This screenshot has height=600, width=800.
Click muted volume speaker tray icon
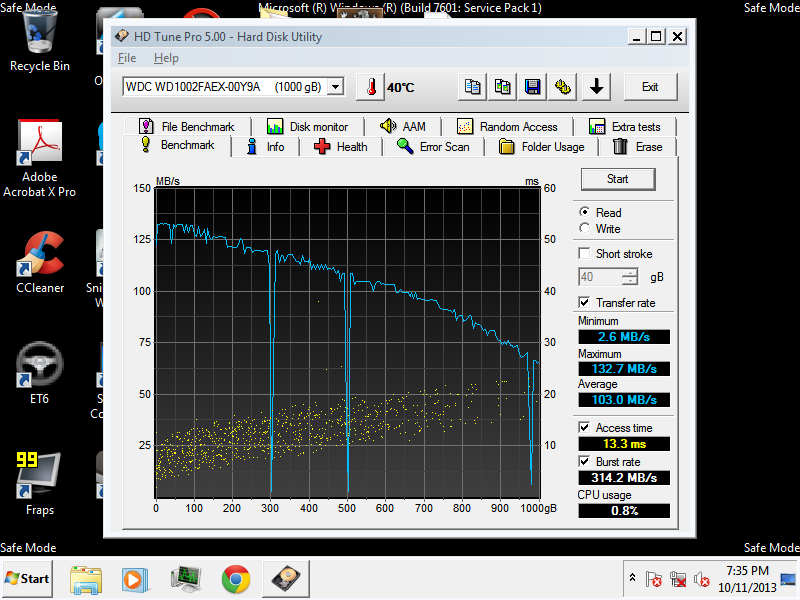tap(702, 579)
